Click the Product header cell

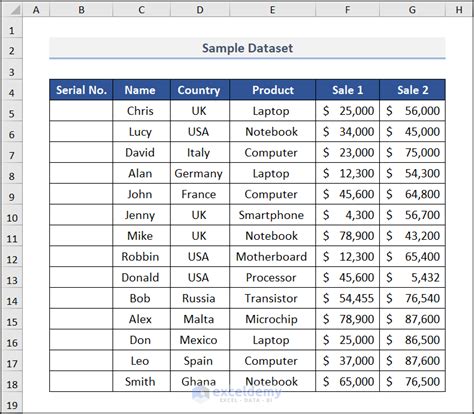(272, 90)
